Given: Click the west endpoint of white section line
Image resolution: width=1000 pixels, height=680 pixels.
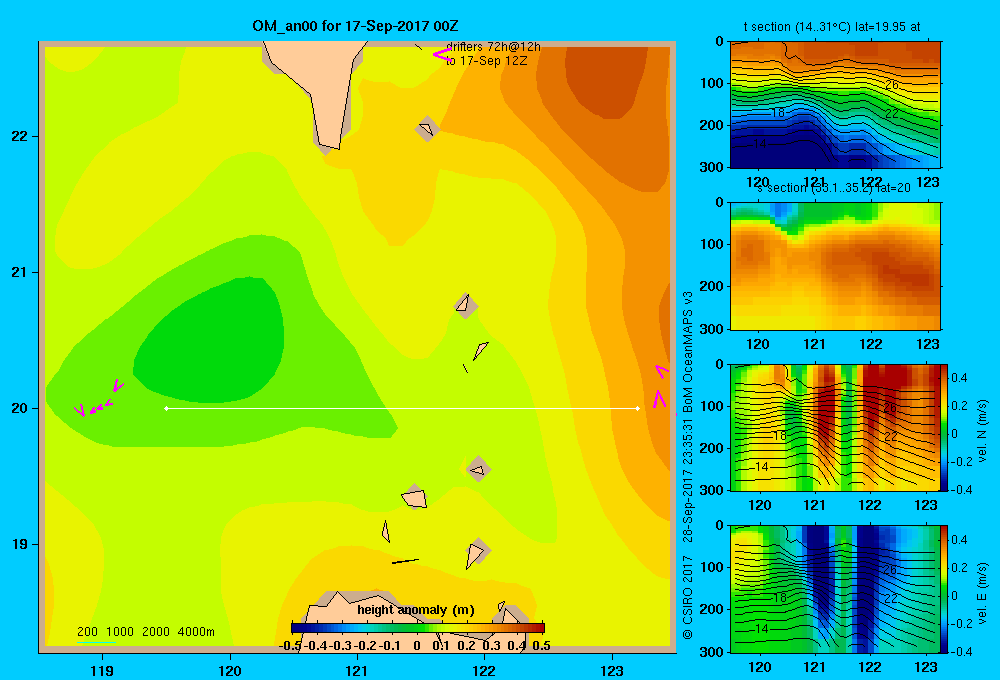Looking at the screenshot, I should [x=166, y=408].
